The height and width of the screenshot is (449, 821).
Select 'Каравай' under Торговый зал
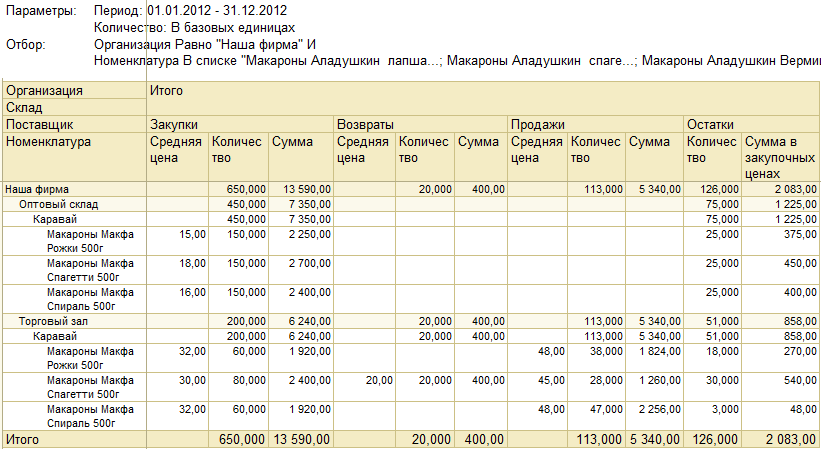pos(55,336)
